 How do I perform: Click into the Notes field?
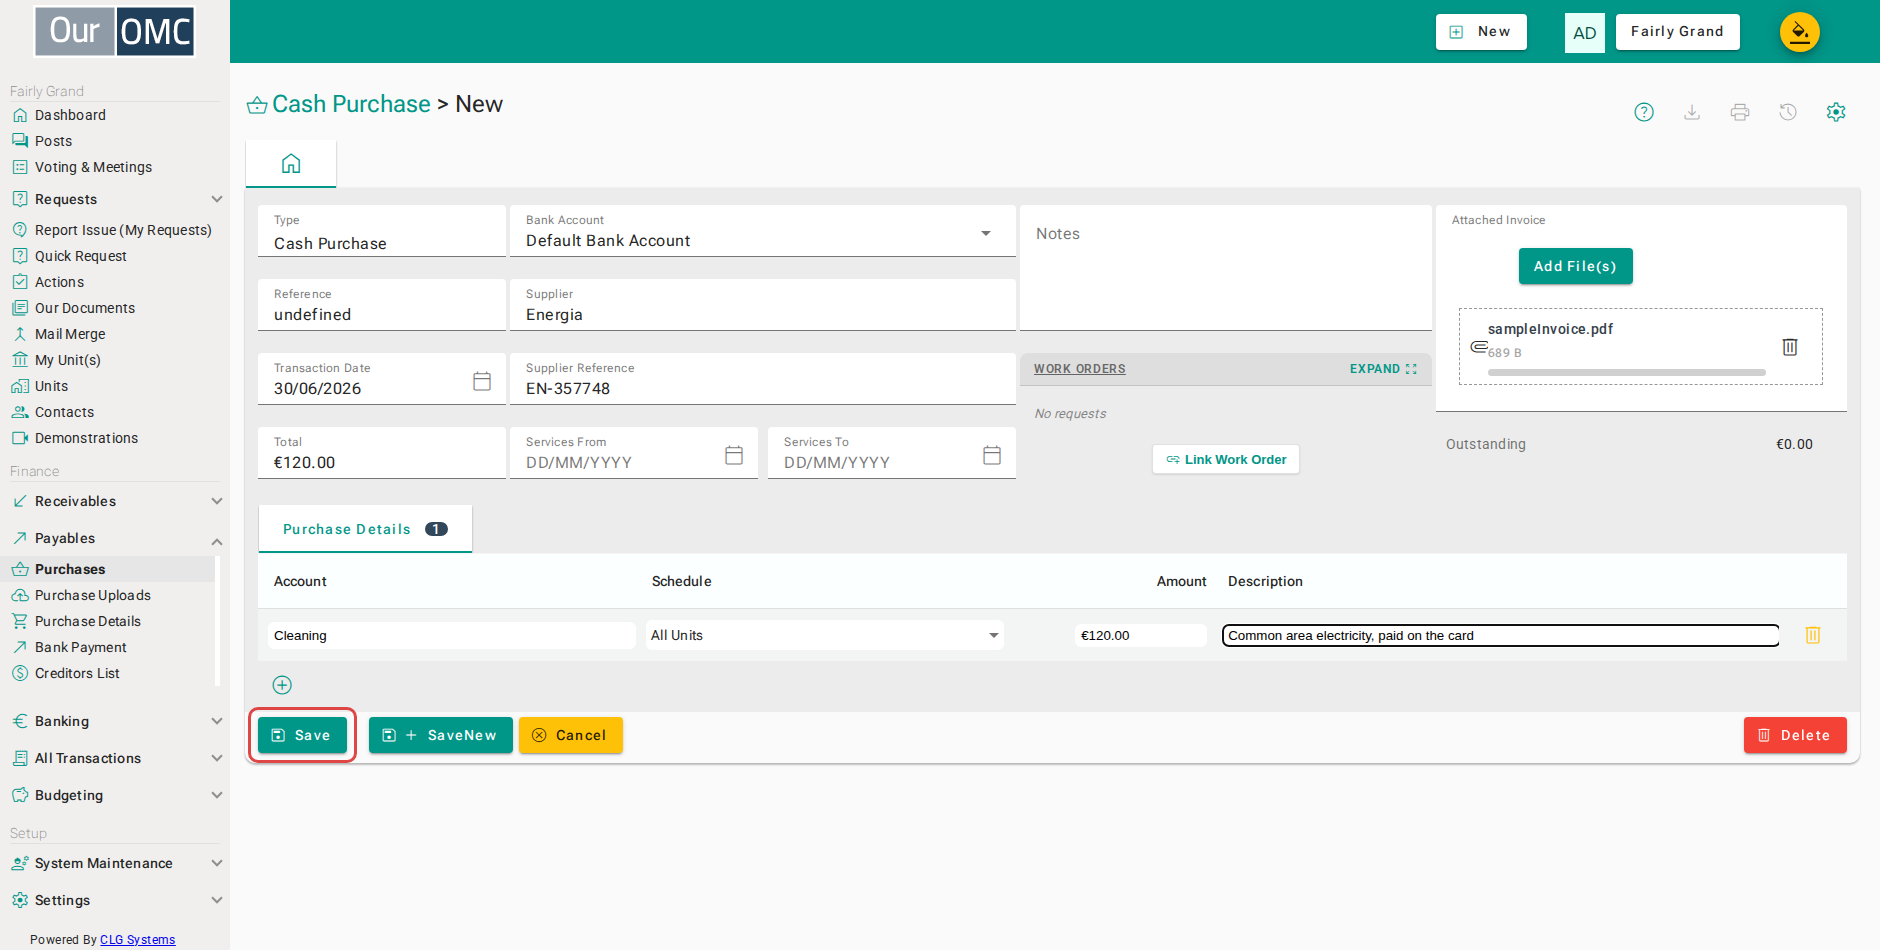[x=1226, y=268]
